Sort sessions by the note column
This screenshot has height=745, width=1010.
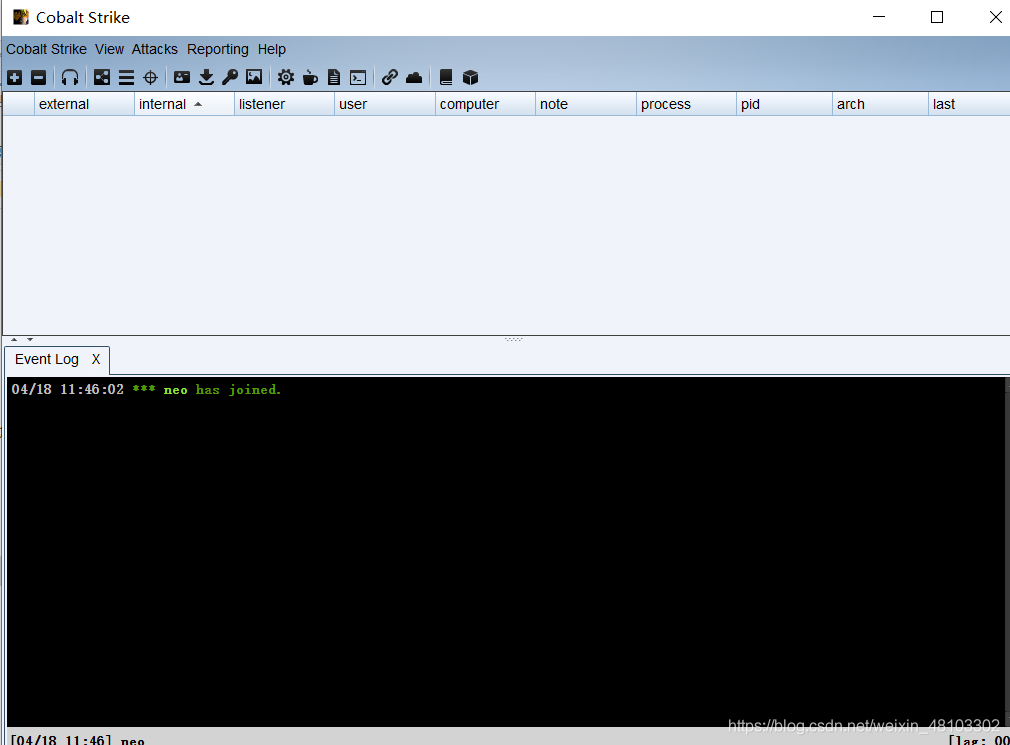pyautogui.click(x=586, y=104)
